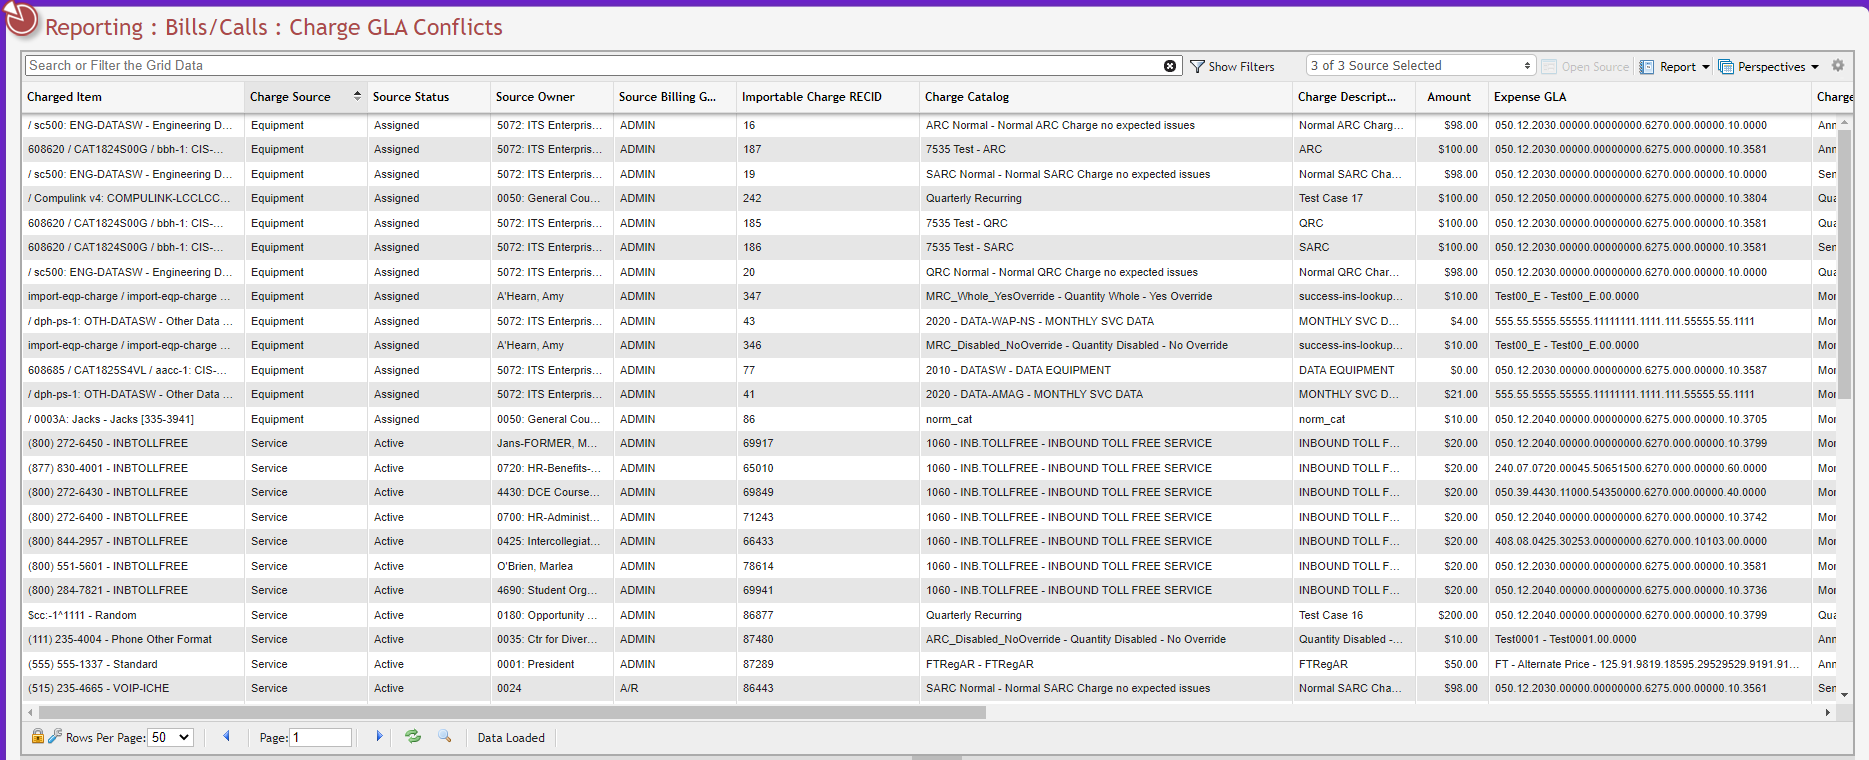The width and height of the screenshot is (1869, 760).
Task: Show Filters for the grid
Action: coord(1232,67)
